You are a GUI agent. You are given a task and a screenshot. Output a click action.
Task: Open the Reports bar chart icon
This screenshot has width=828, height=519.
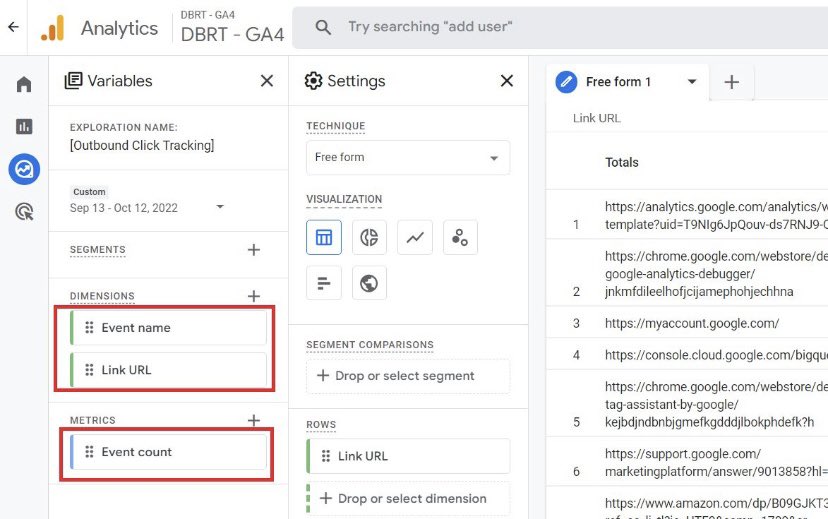[24, 127]
